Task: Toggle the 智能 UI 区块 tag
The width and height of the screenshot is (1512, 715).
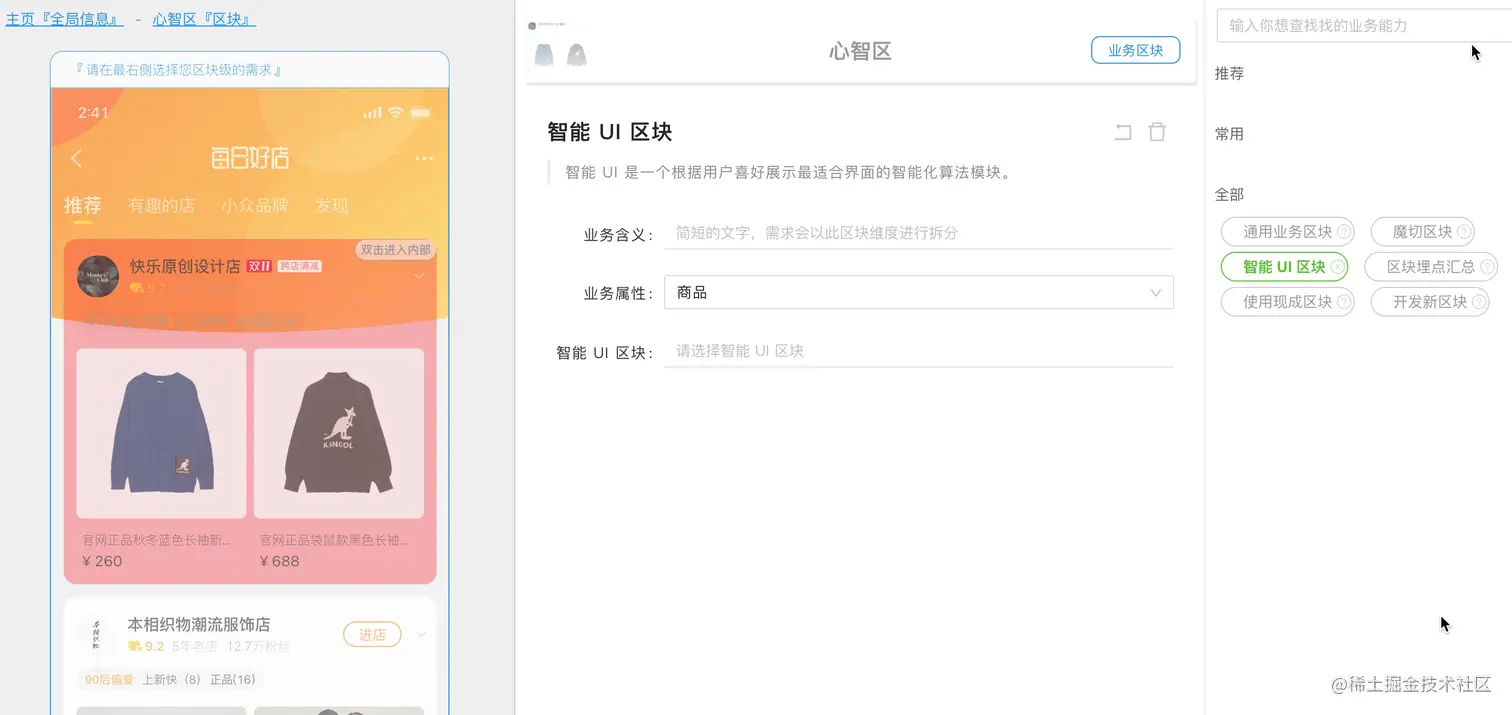Action: (x=1285, y=267)
